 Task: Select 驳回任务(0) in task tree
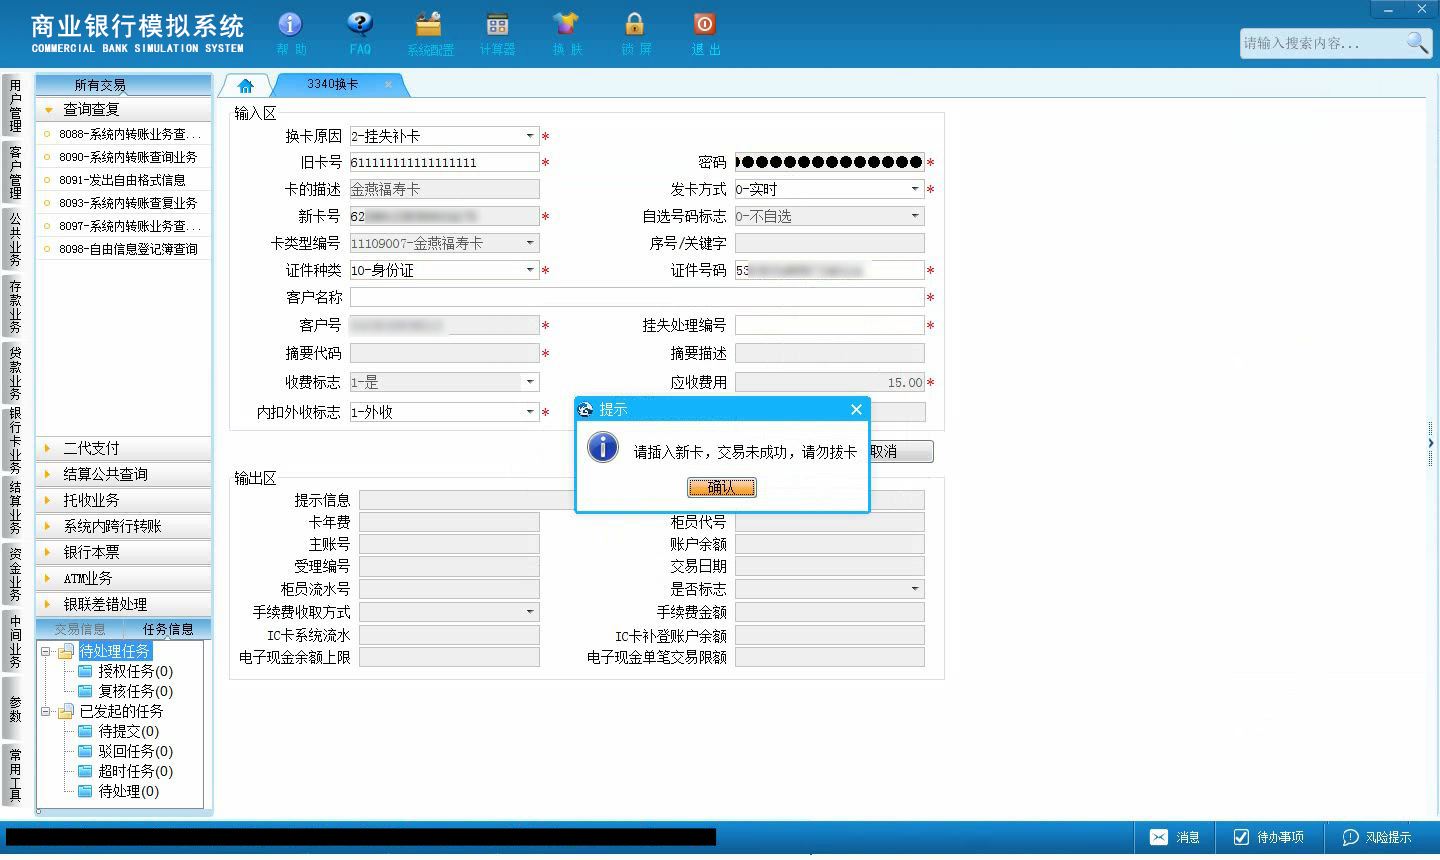135,751
